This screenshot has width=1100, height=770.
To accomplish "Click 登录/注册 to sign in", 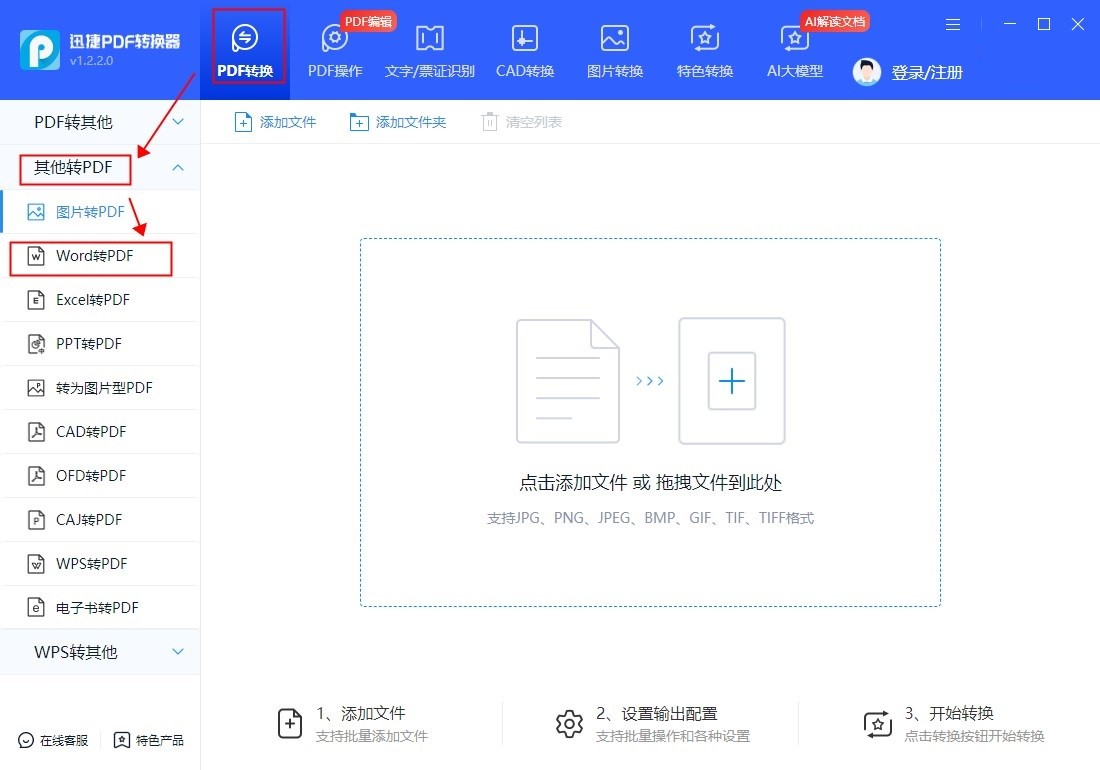I will [x=925, y=71].
